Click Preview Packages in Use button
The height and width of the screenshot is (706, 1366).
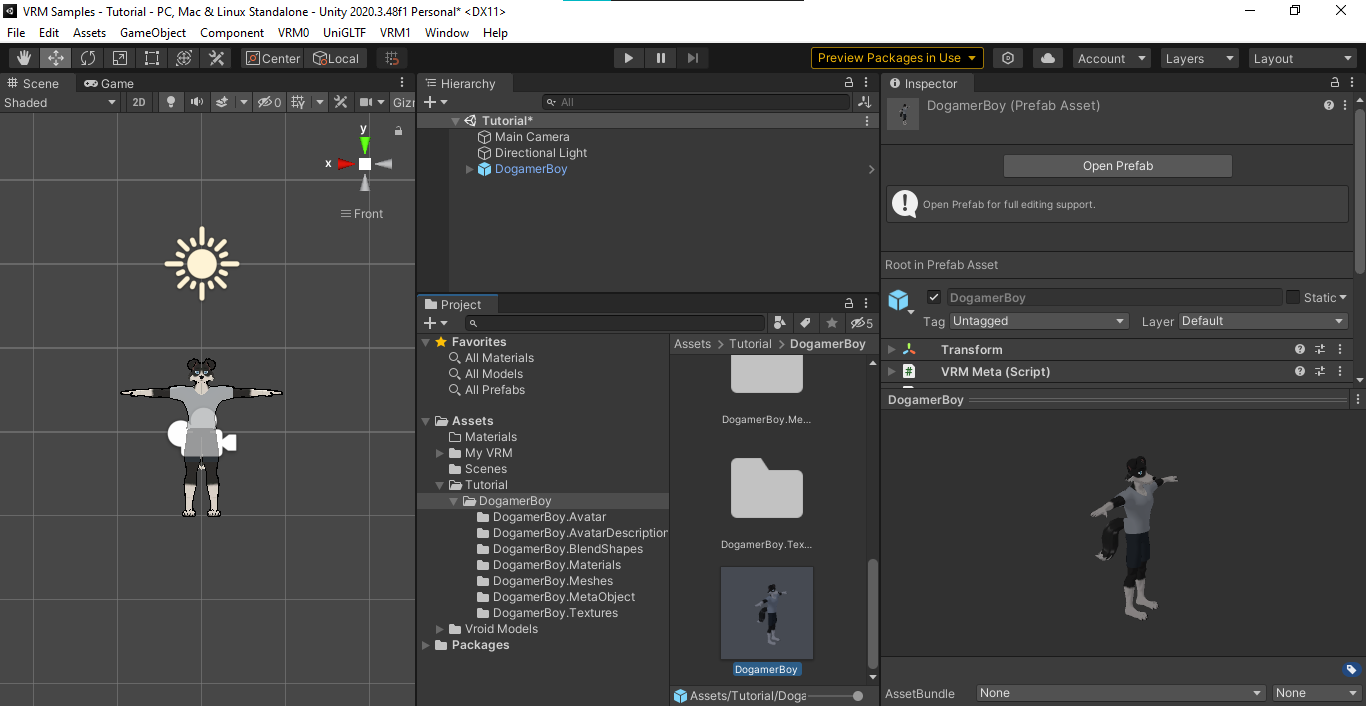pos(897,58)
